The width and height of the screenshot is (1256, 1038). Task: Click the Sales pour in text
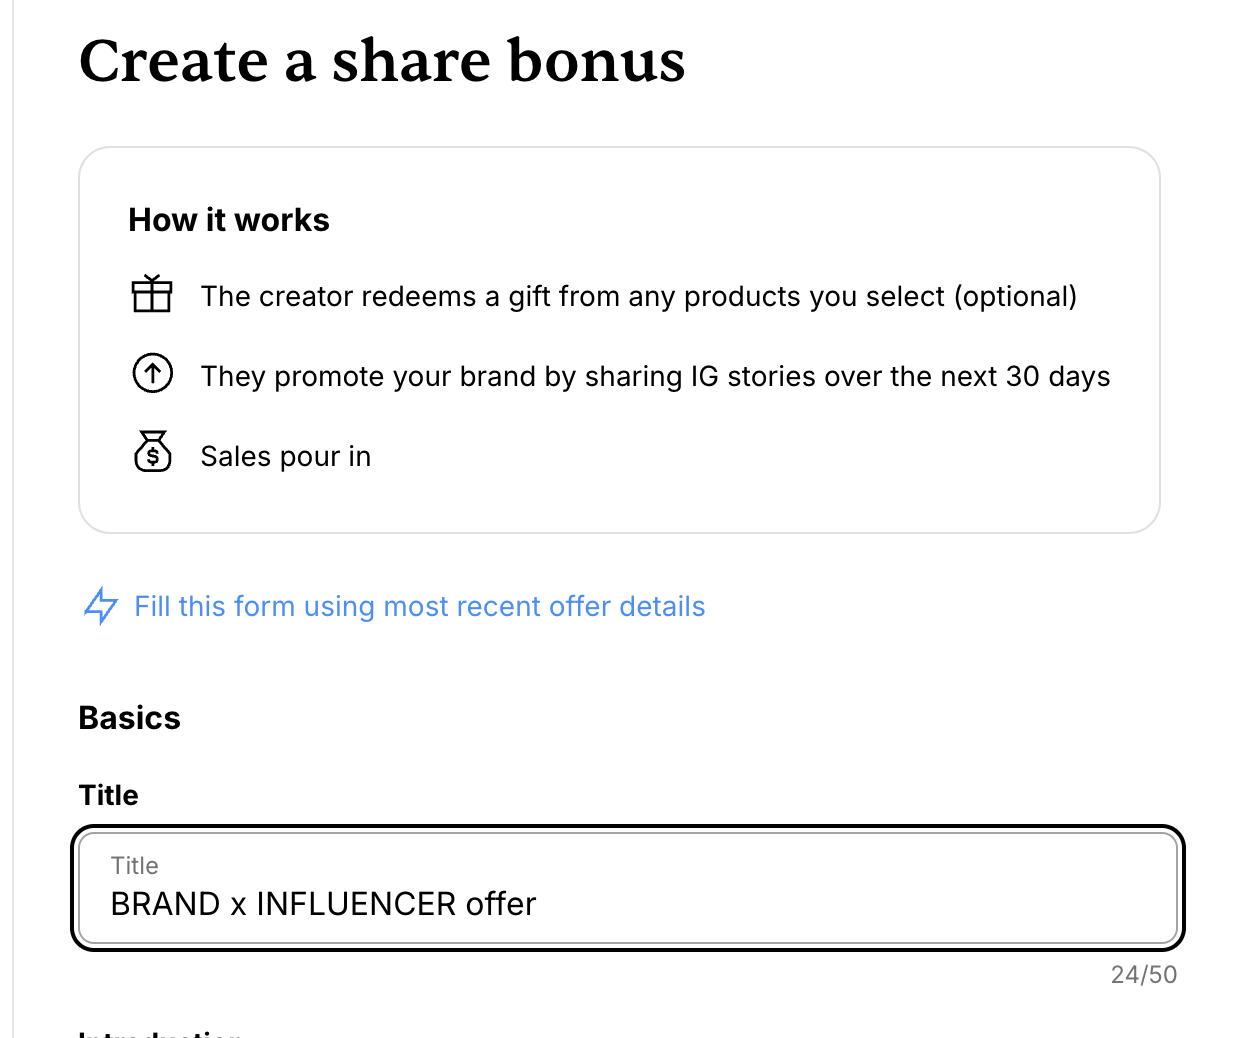(286, 456)
